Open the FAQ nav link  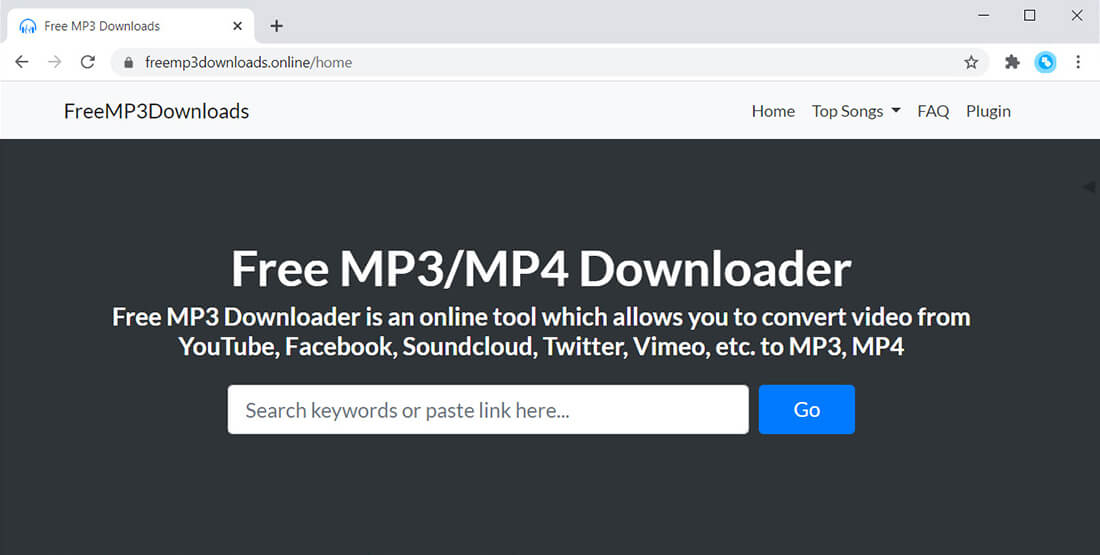tap(933, 111)
